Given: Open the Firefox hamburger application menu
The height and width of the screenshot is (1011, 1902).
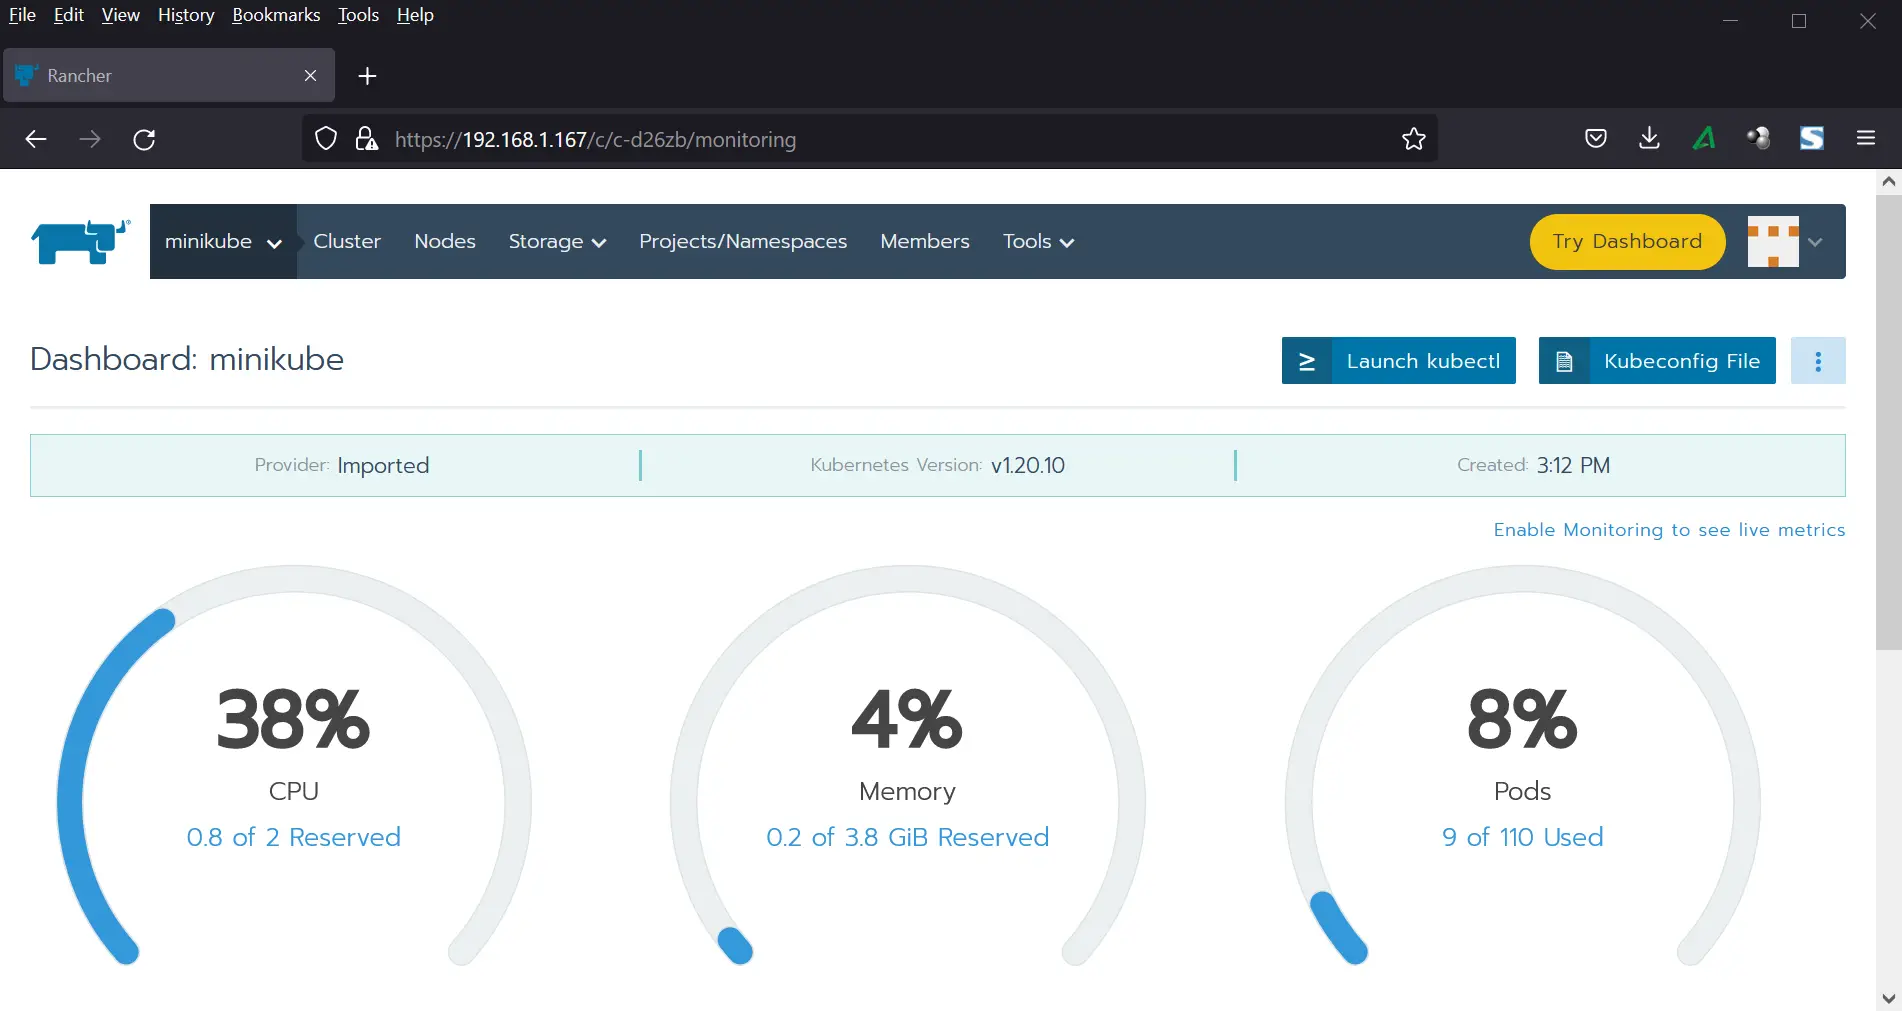Looking at the screenshot, I should (1866, 139).
